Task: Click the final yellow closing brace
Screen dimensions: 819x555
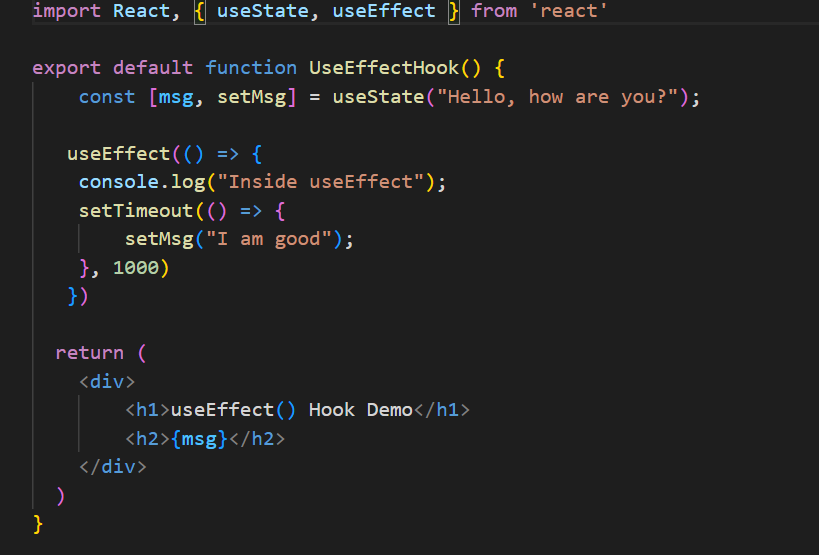Action: click(x=38, y=524)
